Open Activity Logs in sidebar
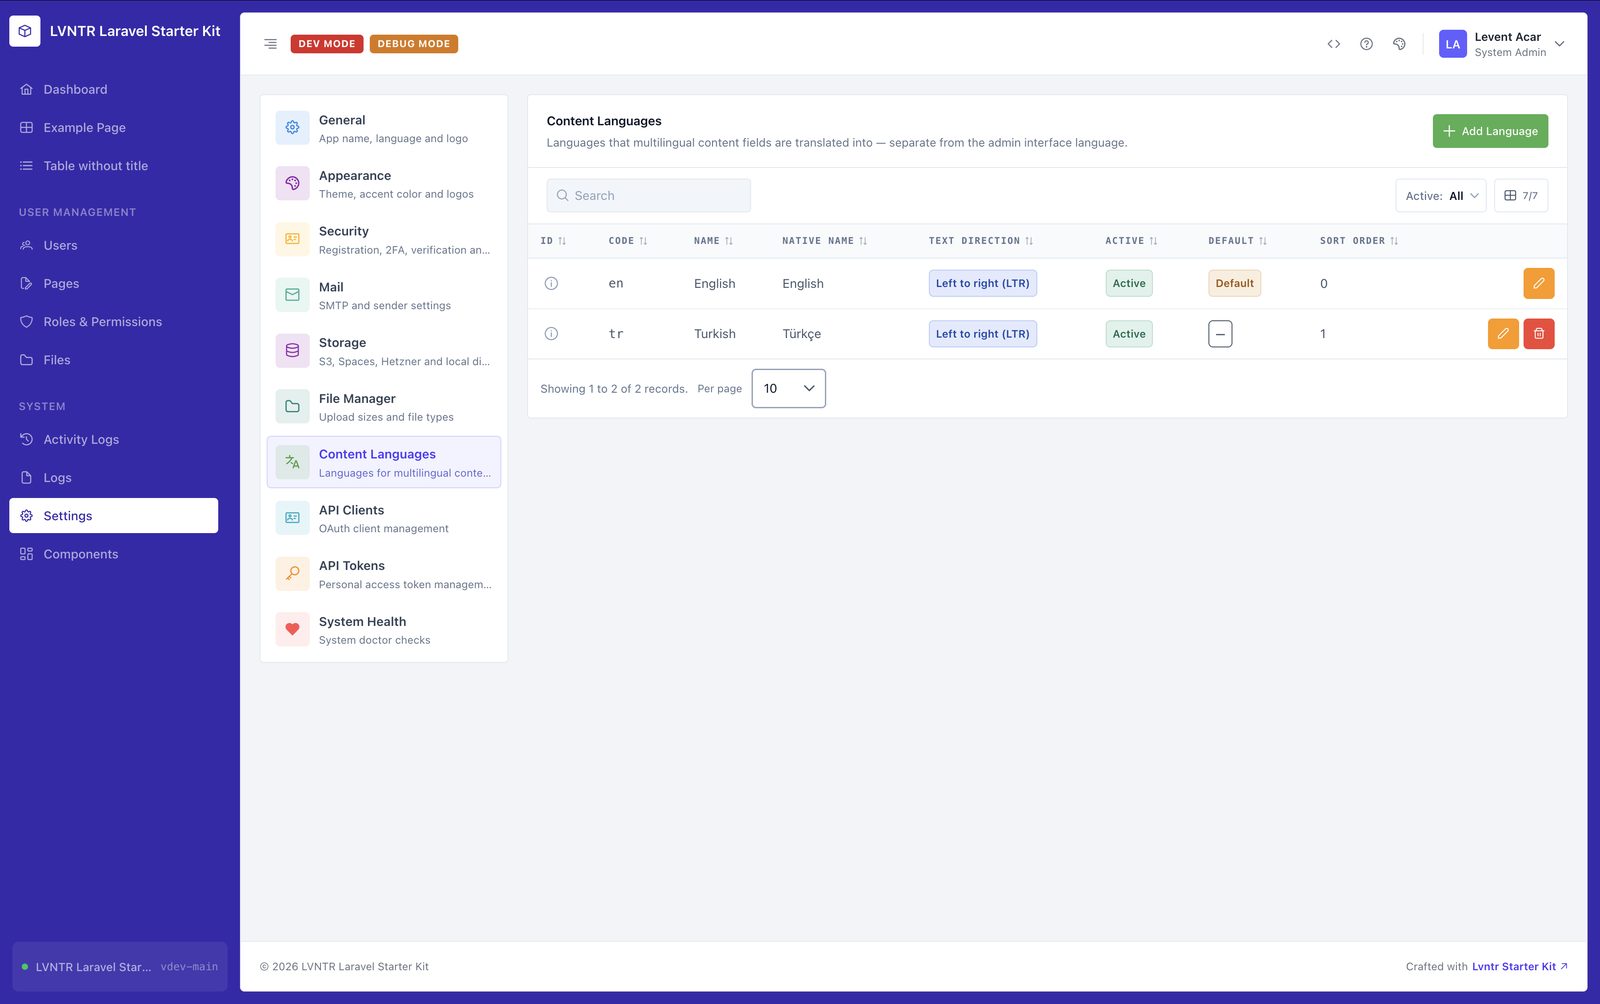This screenshot has width=1600, height=1004. point(114,440)
